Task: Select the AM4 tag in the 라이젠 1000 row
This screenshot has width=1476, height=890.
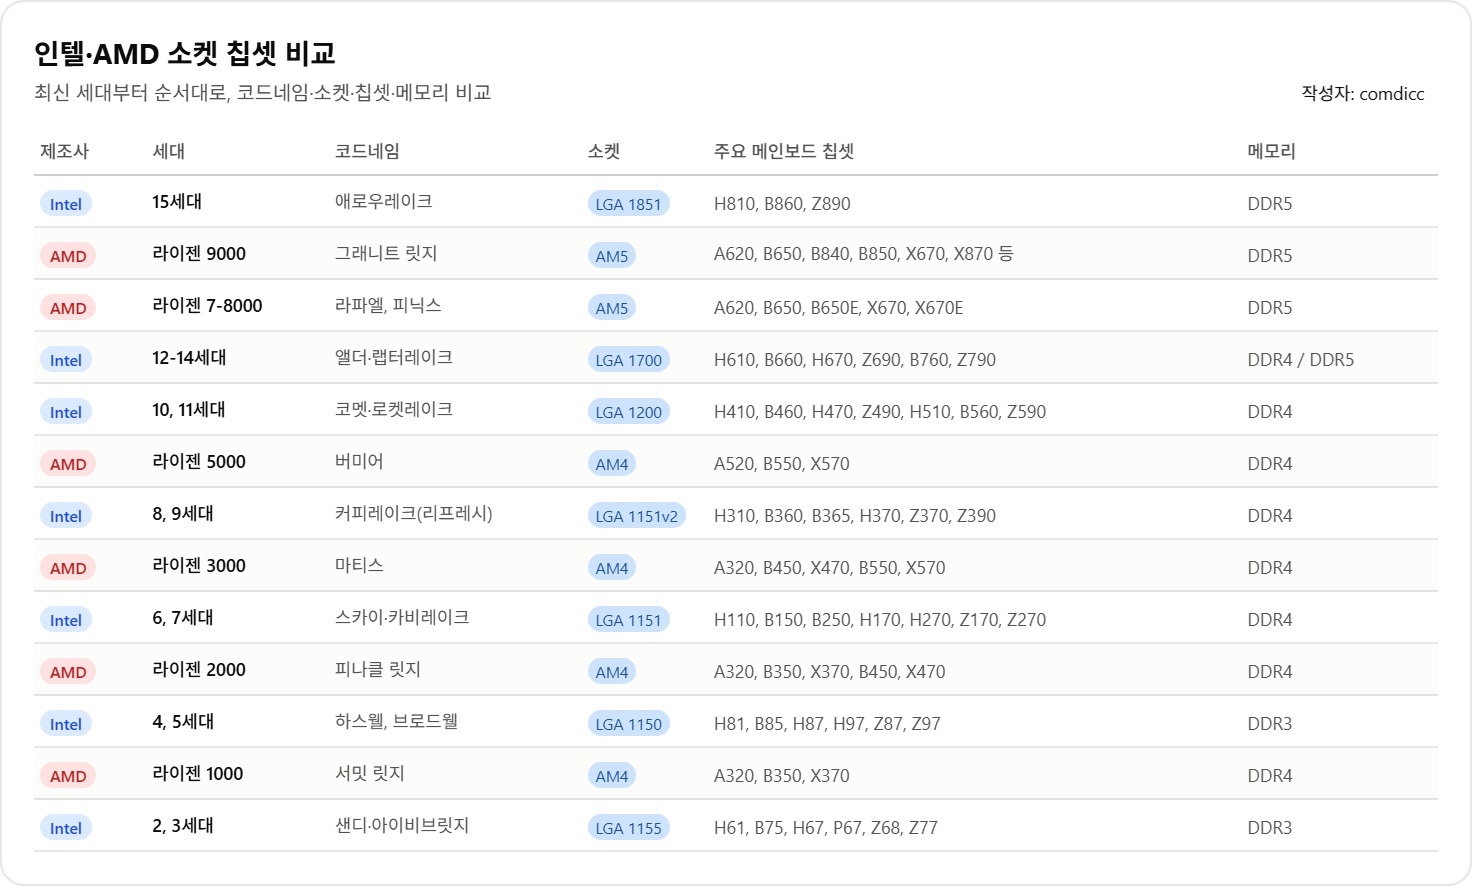Action: click(x=612, y=776)
